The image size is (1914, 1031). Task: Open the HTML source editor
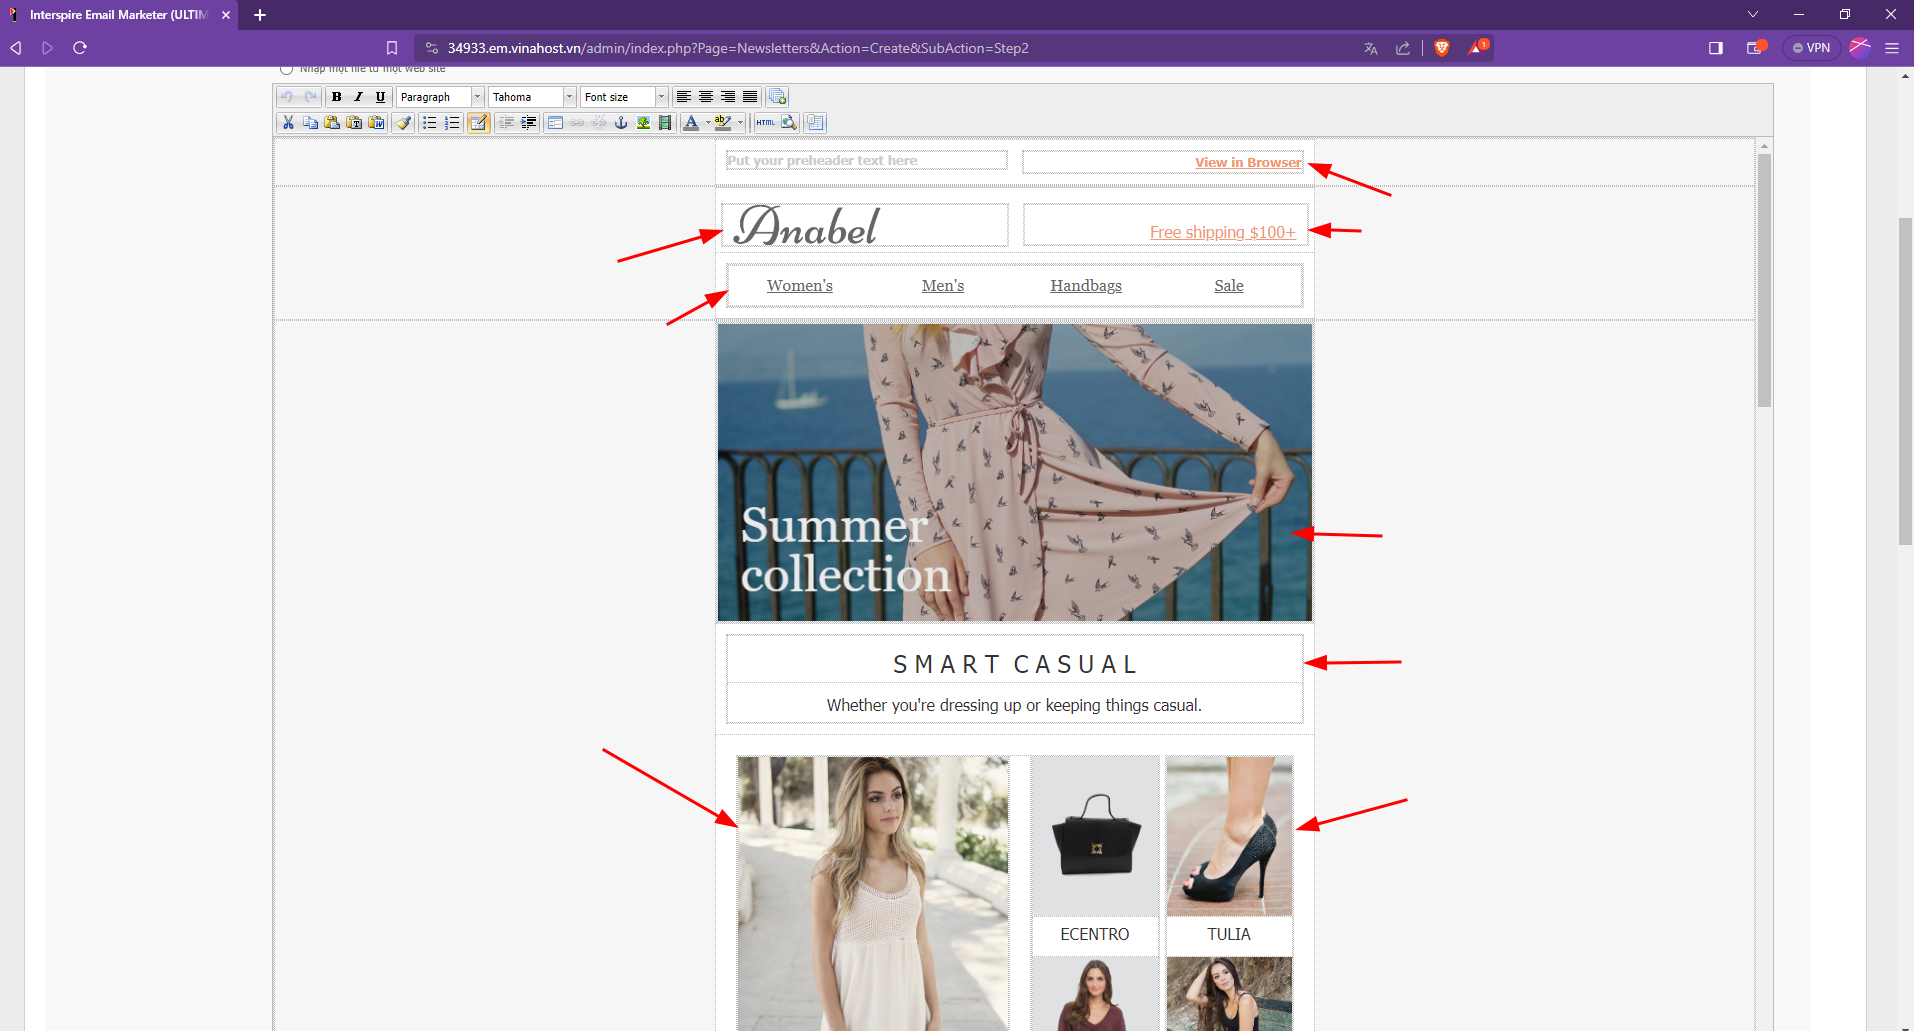pos(766,123)
